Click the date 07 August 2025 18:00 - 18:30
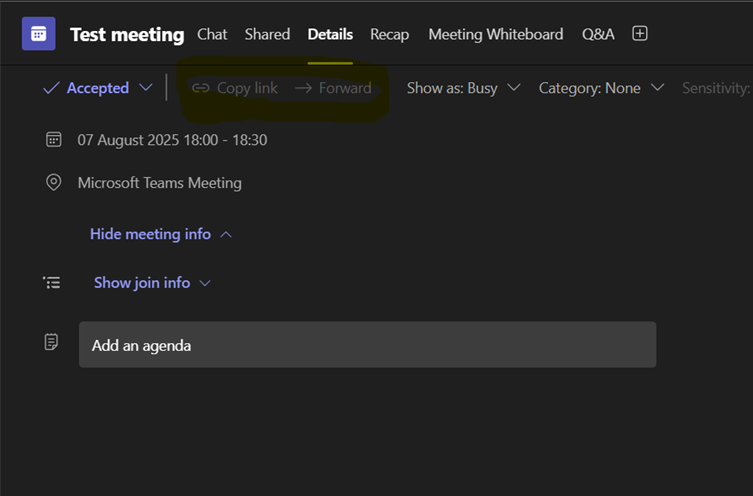The width and height of the screenshot is (753, 496). pos(172,140)
